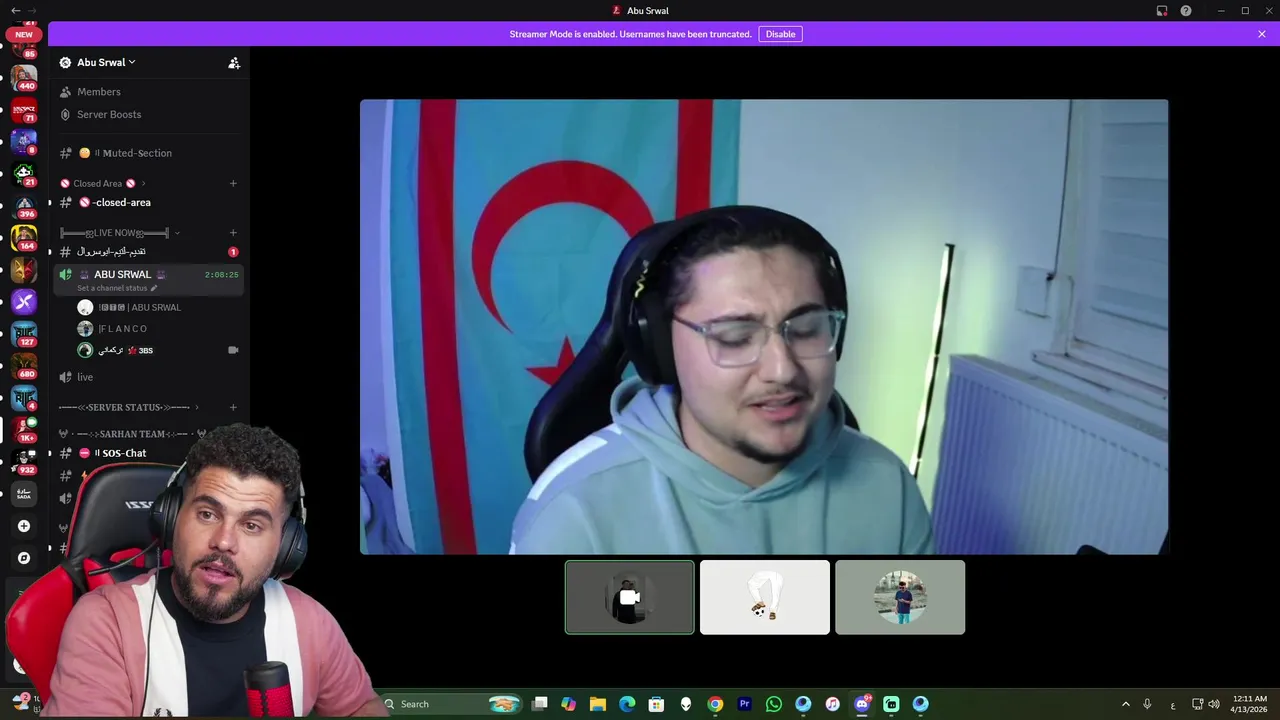Screen dimensions: 1280x720
Task: Open File Explorer from taskbar
Action: [598, 704]
